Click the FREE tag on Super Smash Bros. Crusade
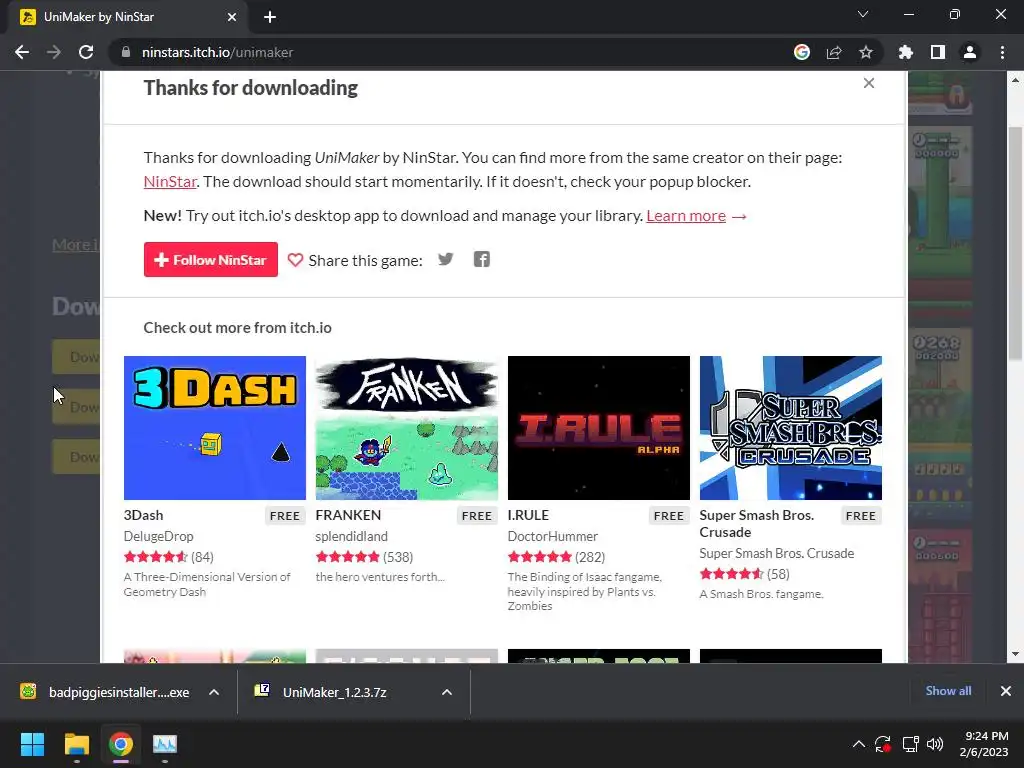The width and height of the screenshot is (1024, 768). pos(861,516)
